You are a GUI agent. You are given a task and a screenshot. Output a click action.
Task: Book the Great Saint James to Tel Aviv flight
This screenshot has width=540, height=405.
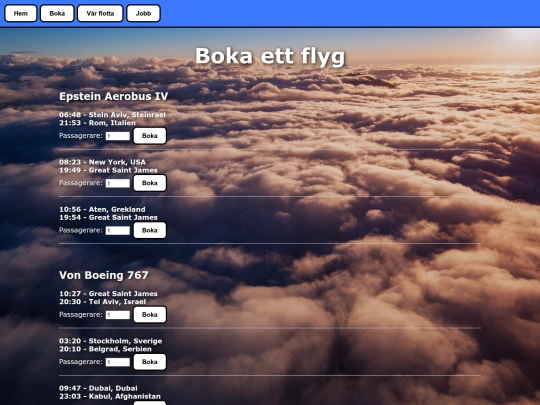[x=150, y=314]
